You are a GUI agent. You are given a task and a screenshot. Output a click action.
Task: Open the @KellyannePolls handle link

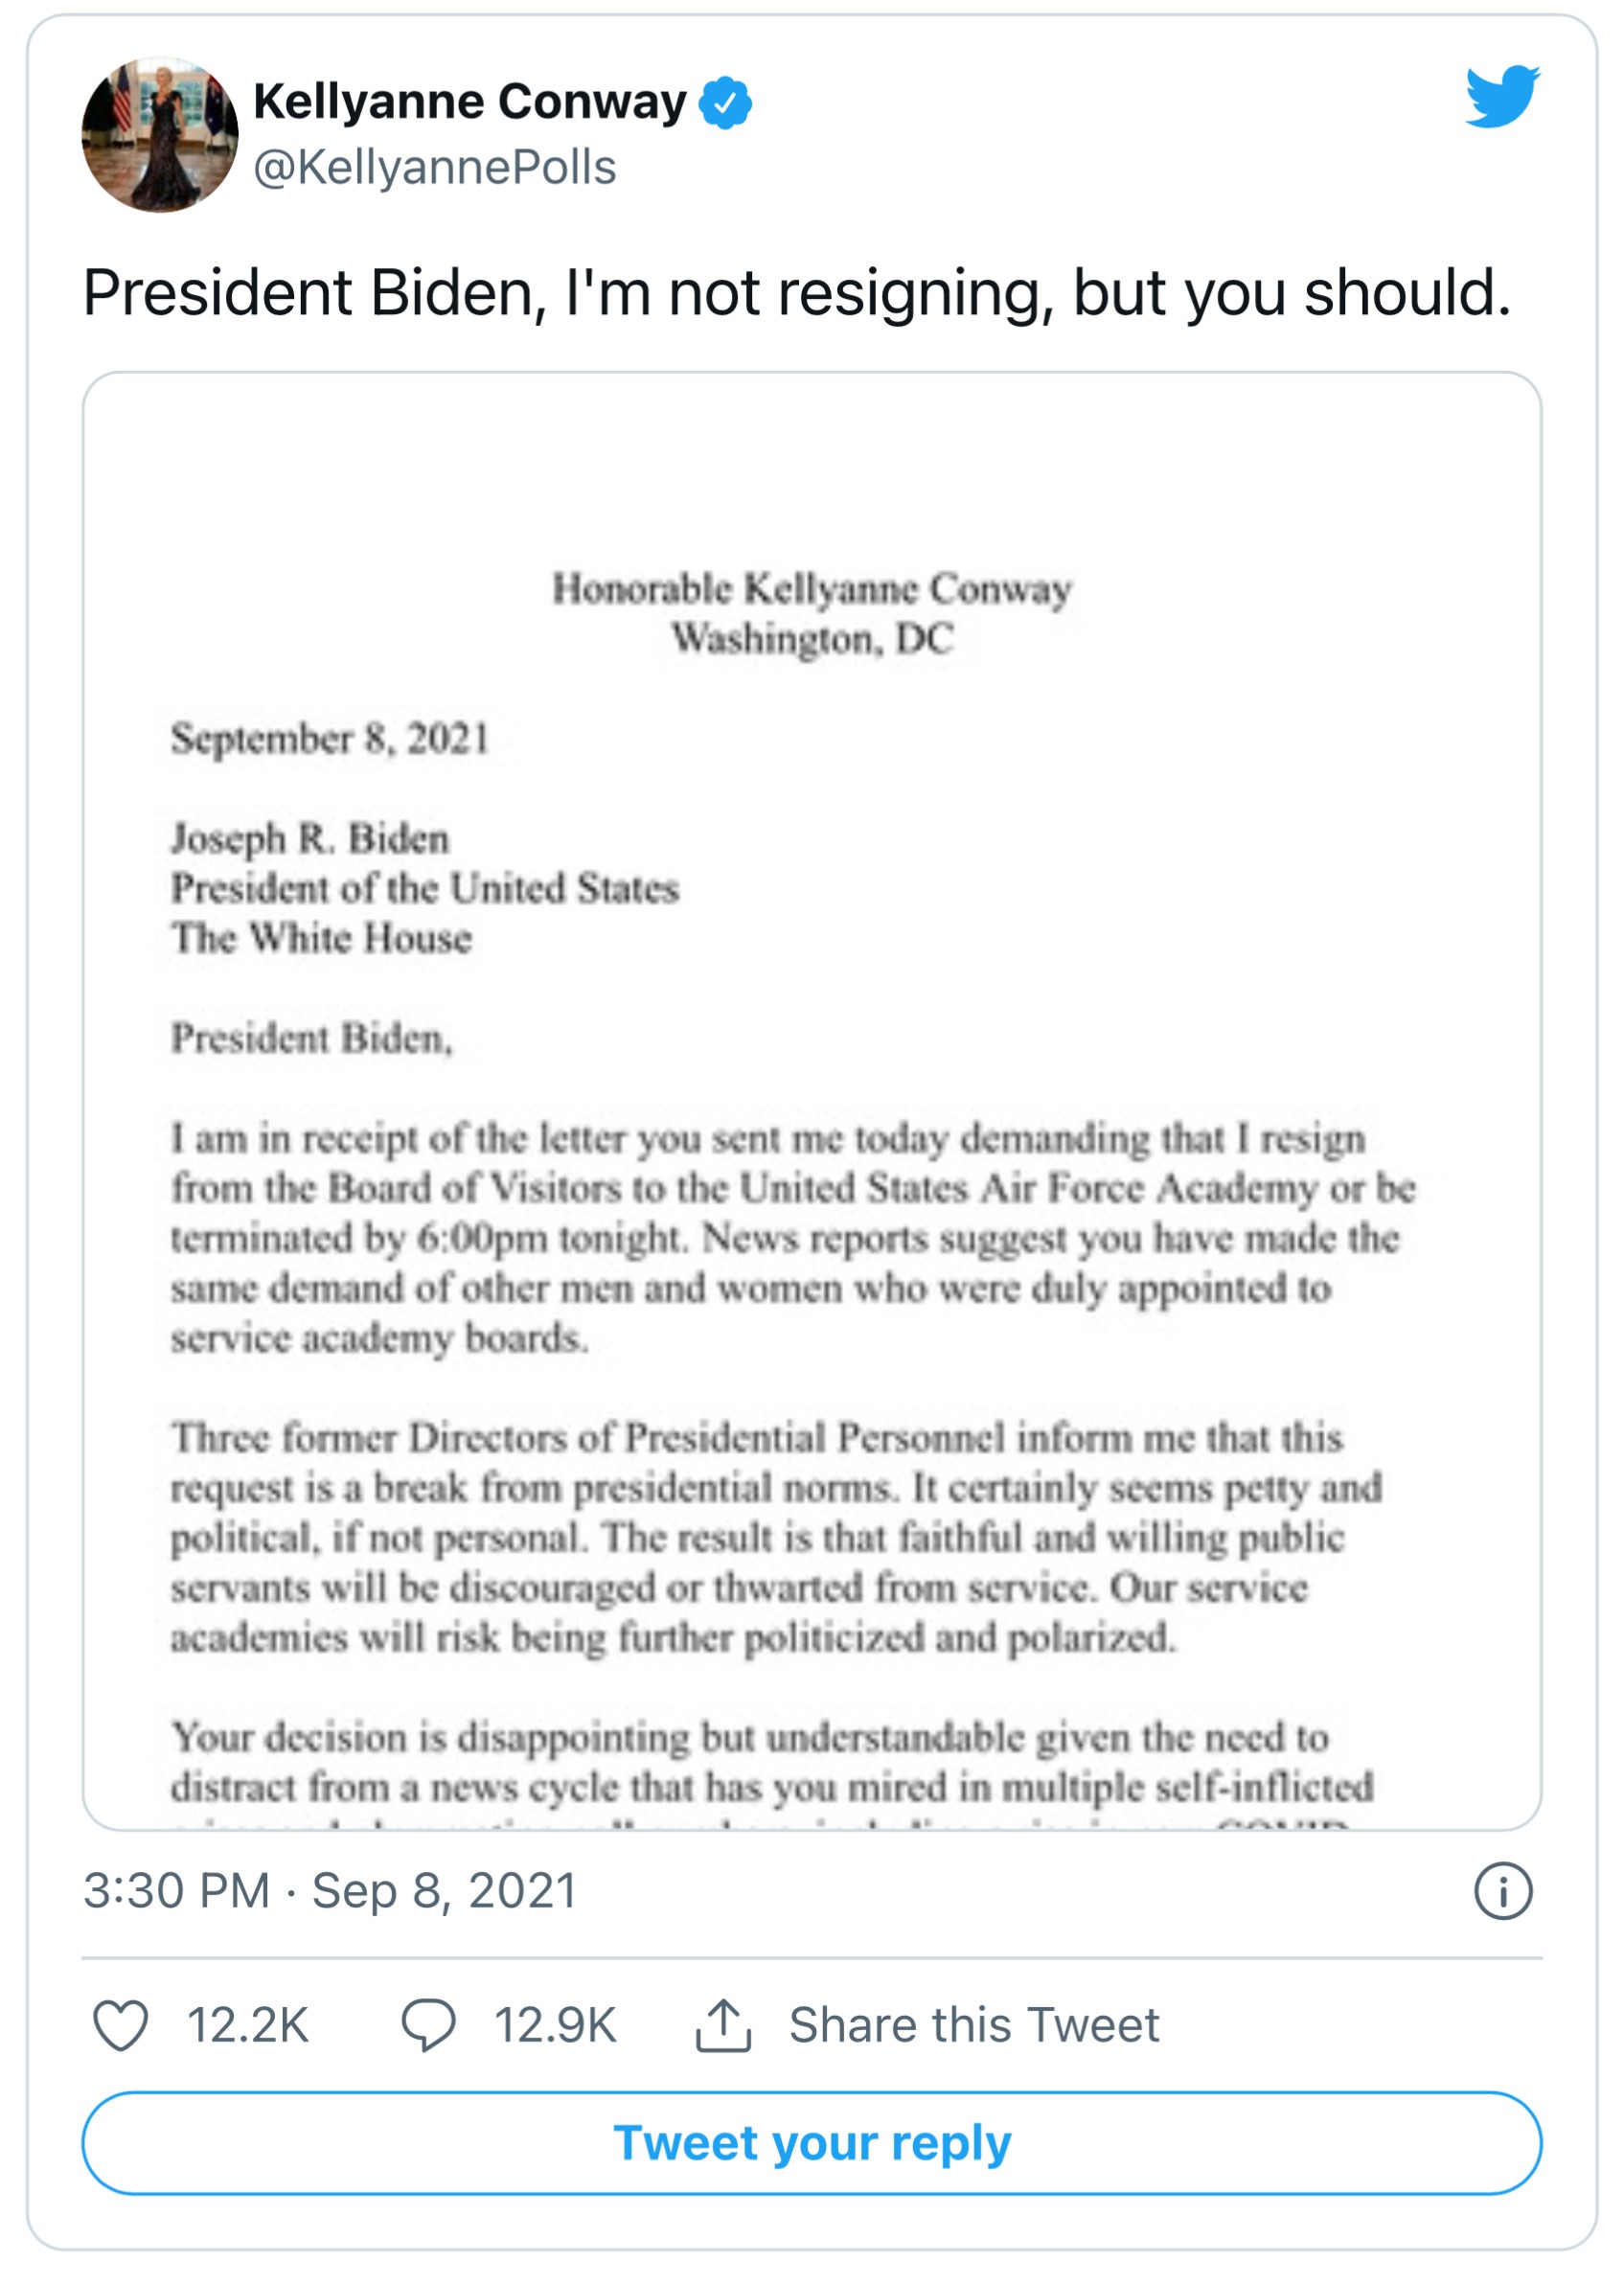pos(435,168)
